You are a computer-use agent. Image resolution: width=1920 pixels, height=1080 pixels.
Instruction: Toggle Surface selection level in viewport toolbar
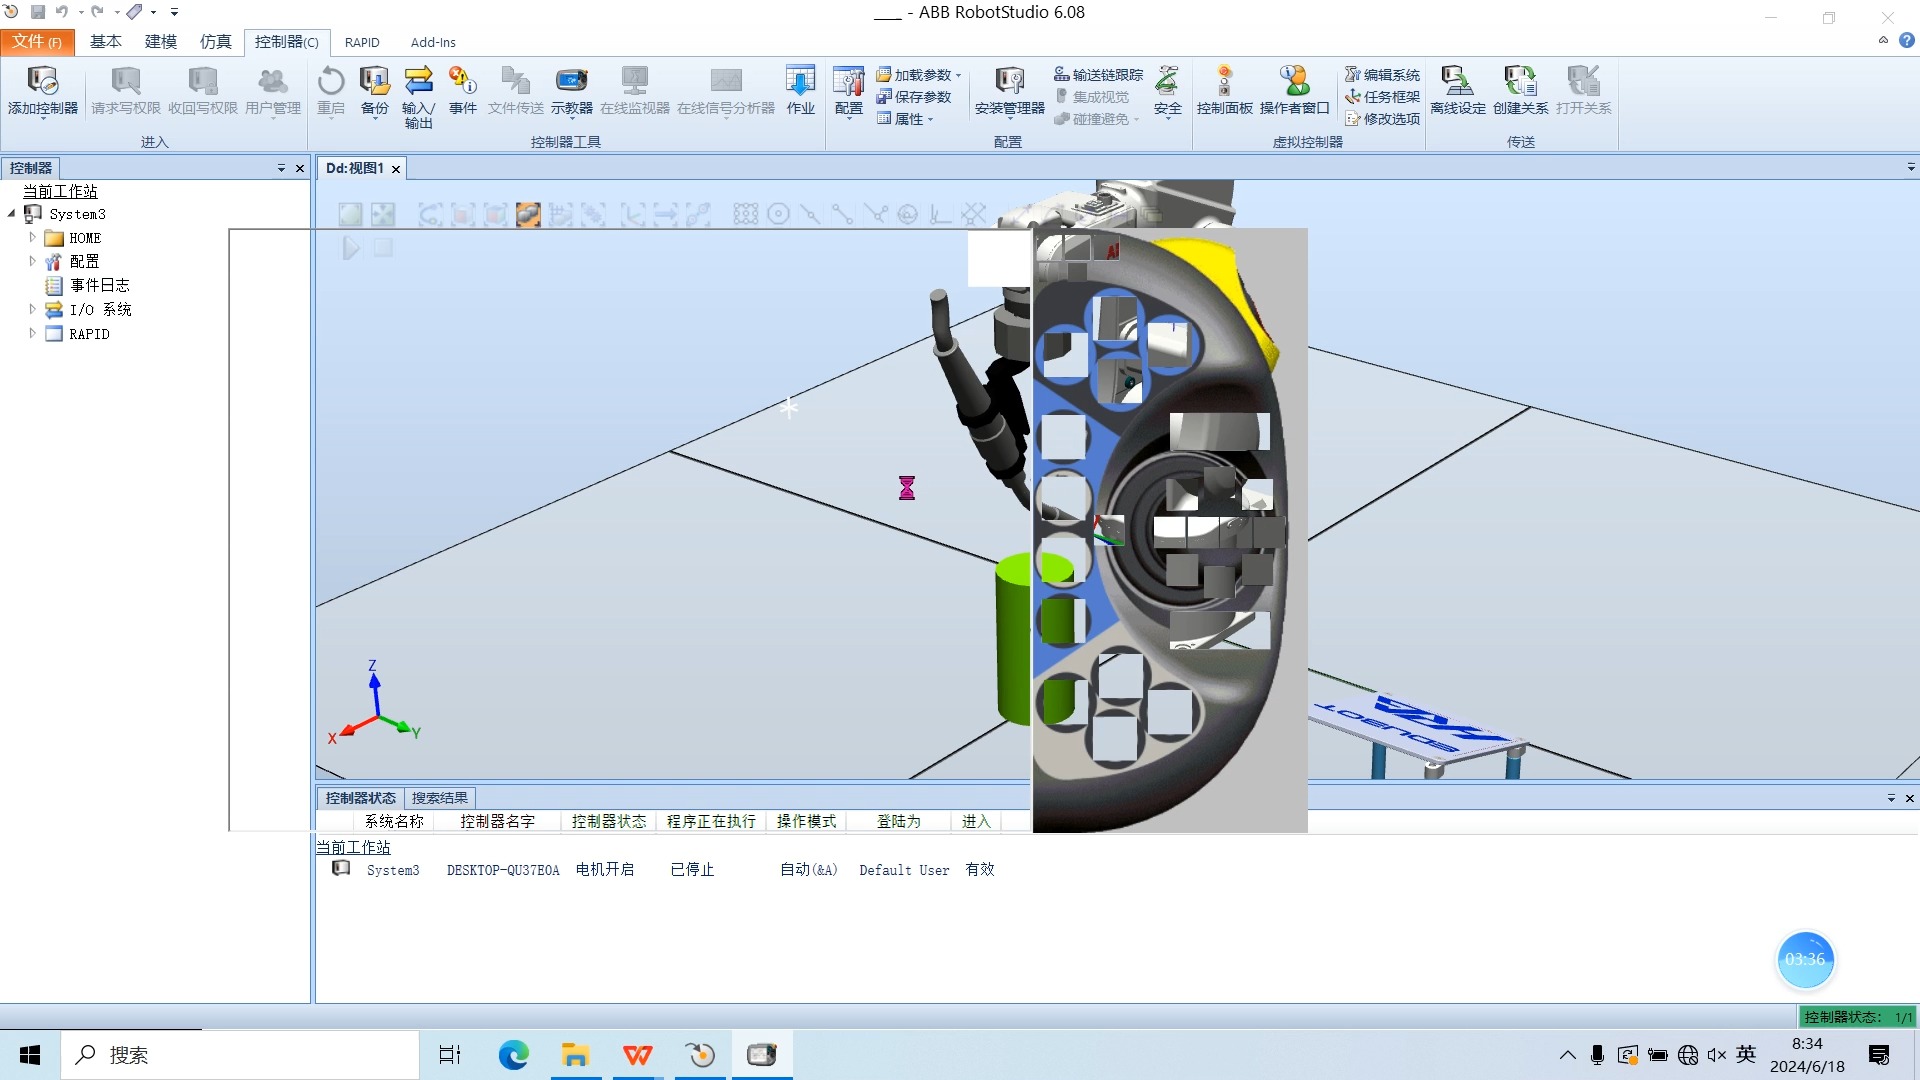pyautogui.click(x=463, y=214)
